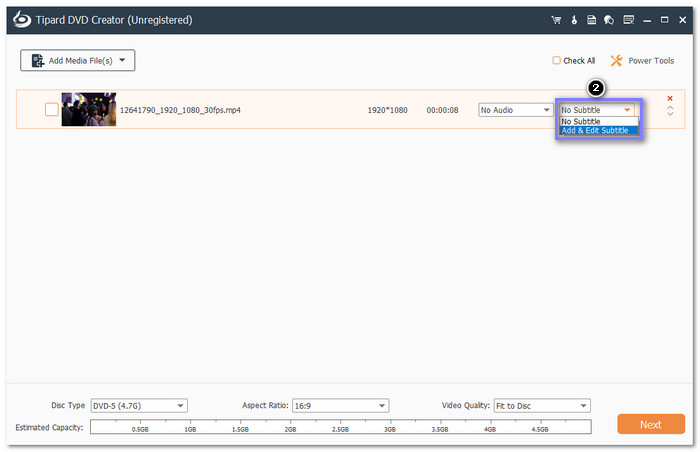Open the Video Quality Fit to Disc dropdown

[x=542, y=406]
